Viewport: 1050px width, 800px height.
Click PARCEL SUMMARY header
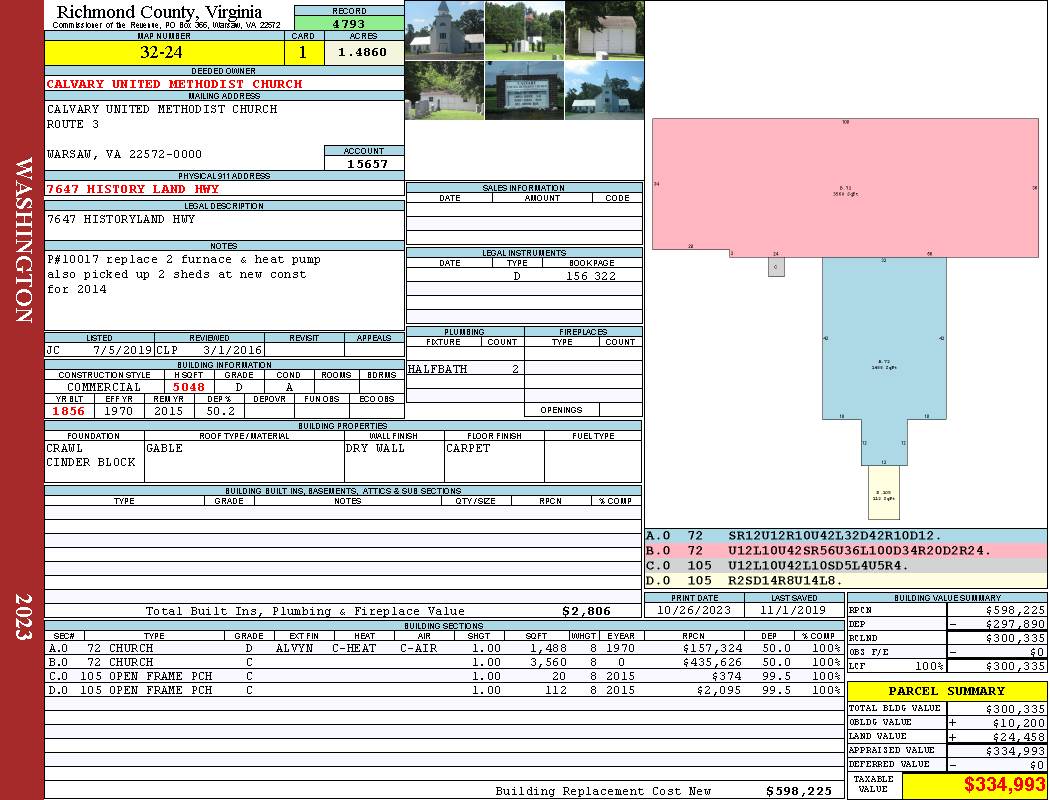946,691
